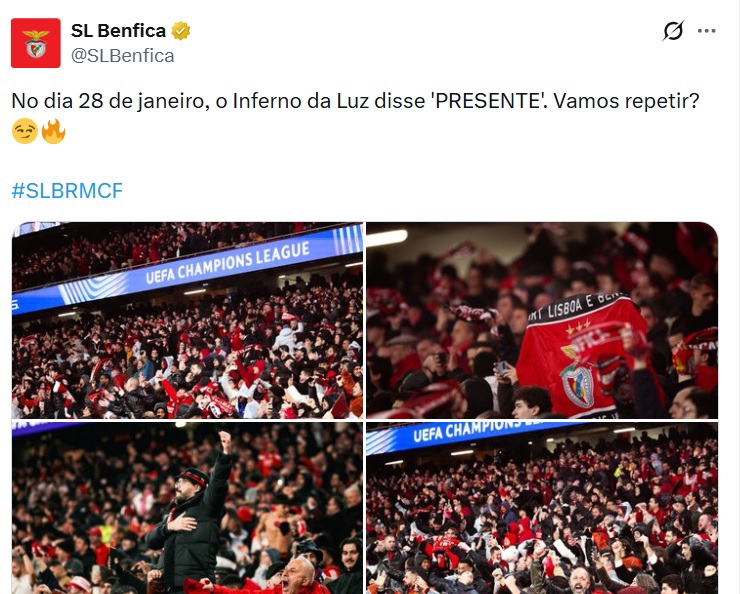
Task: Click the fire emoji
Action: (x=53, y=131)
